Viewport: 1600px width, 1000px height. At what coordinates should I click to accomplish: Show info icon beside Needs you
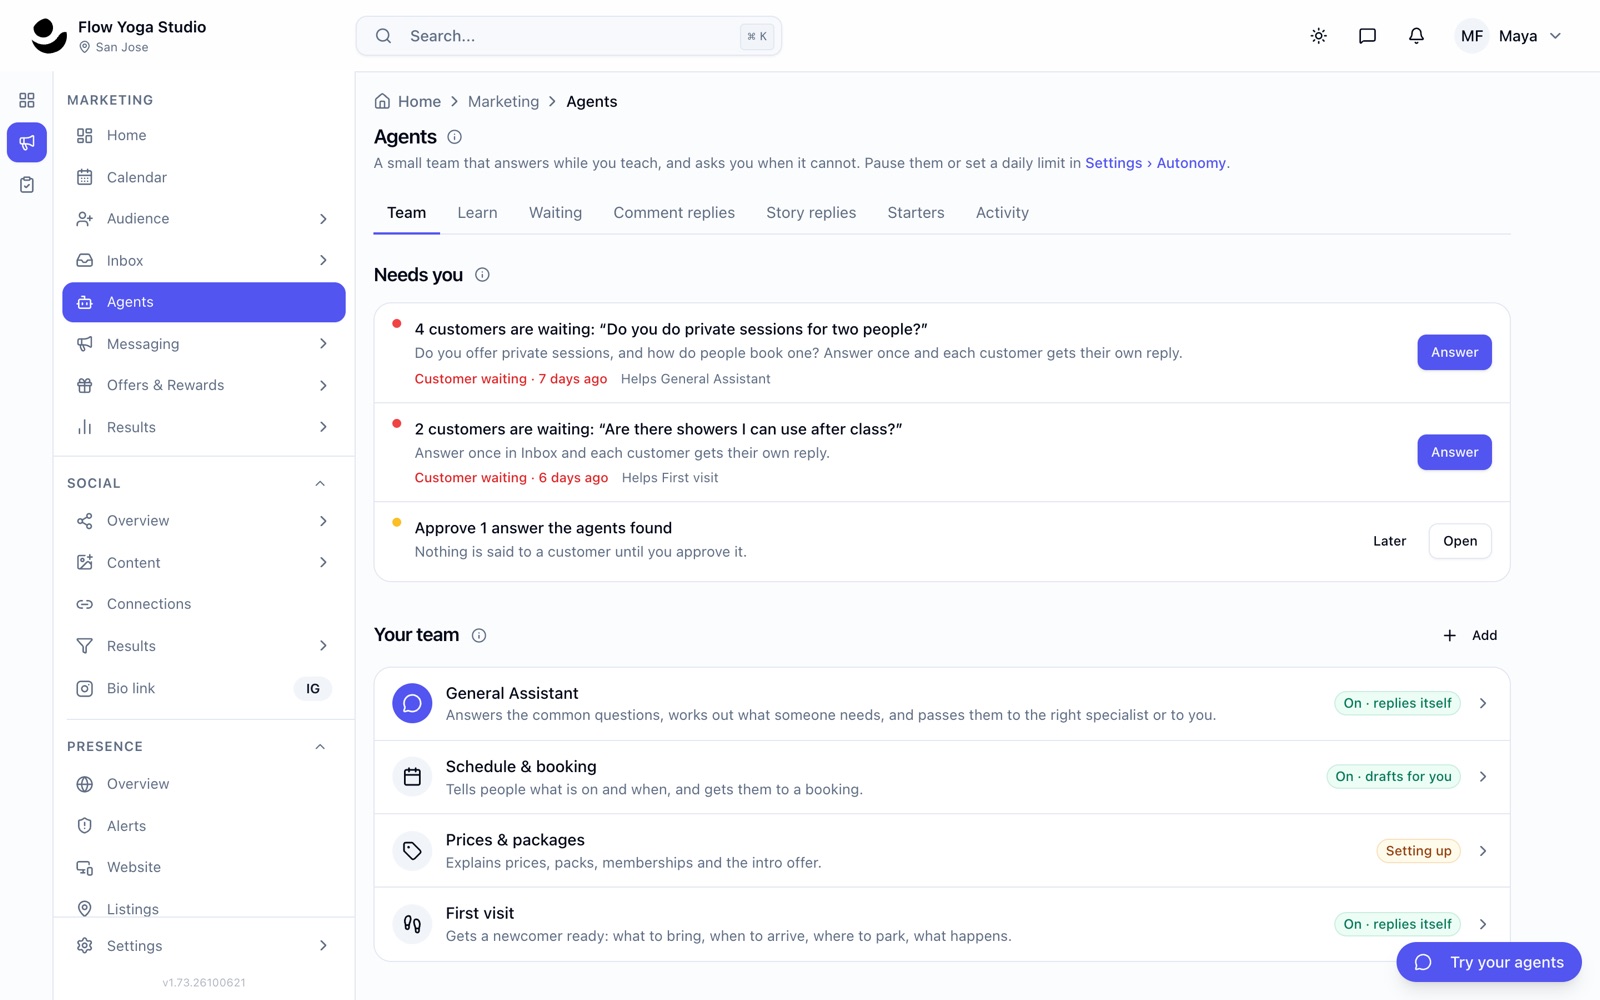pyautogui.click(x=482, y=275)
